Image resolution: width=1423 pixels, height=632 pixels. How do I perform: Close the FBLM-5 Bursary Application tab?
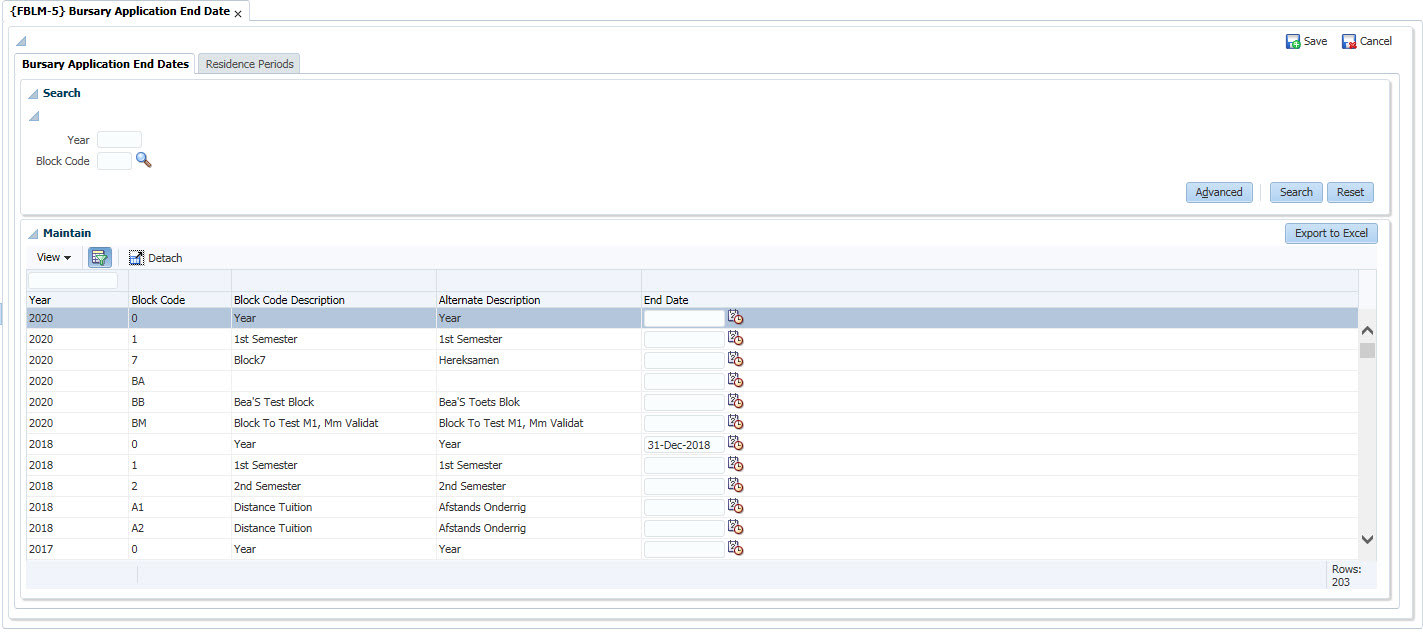pyautogui.click(x=238, y=13)
